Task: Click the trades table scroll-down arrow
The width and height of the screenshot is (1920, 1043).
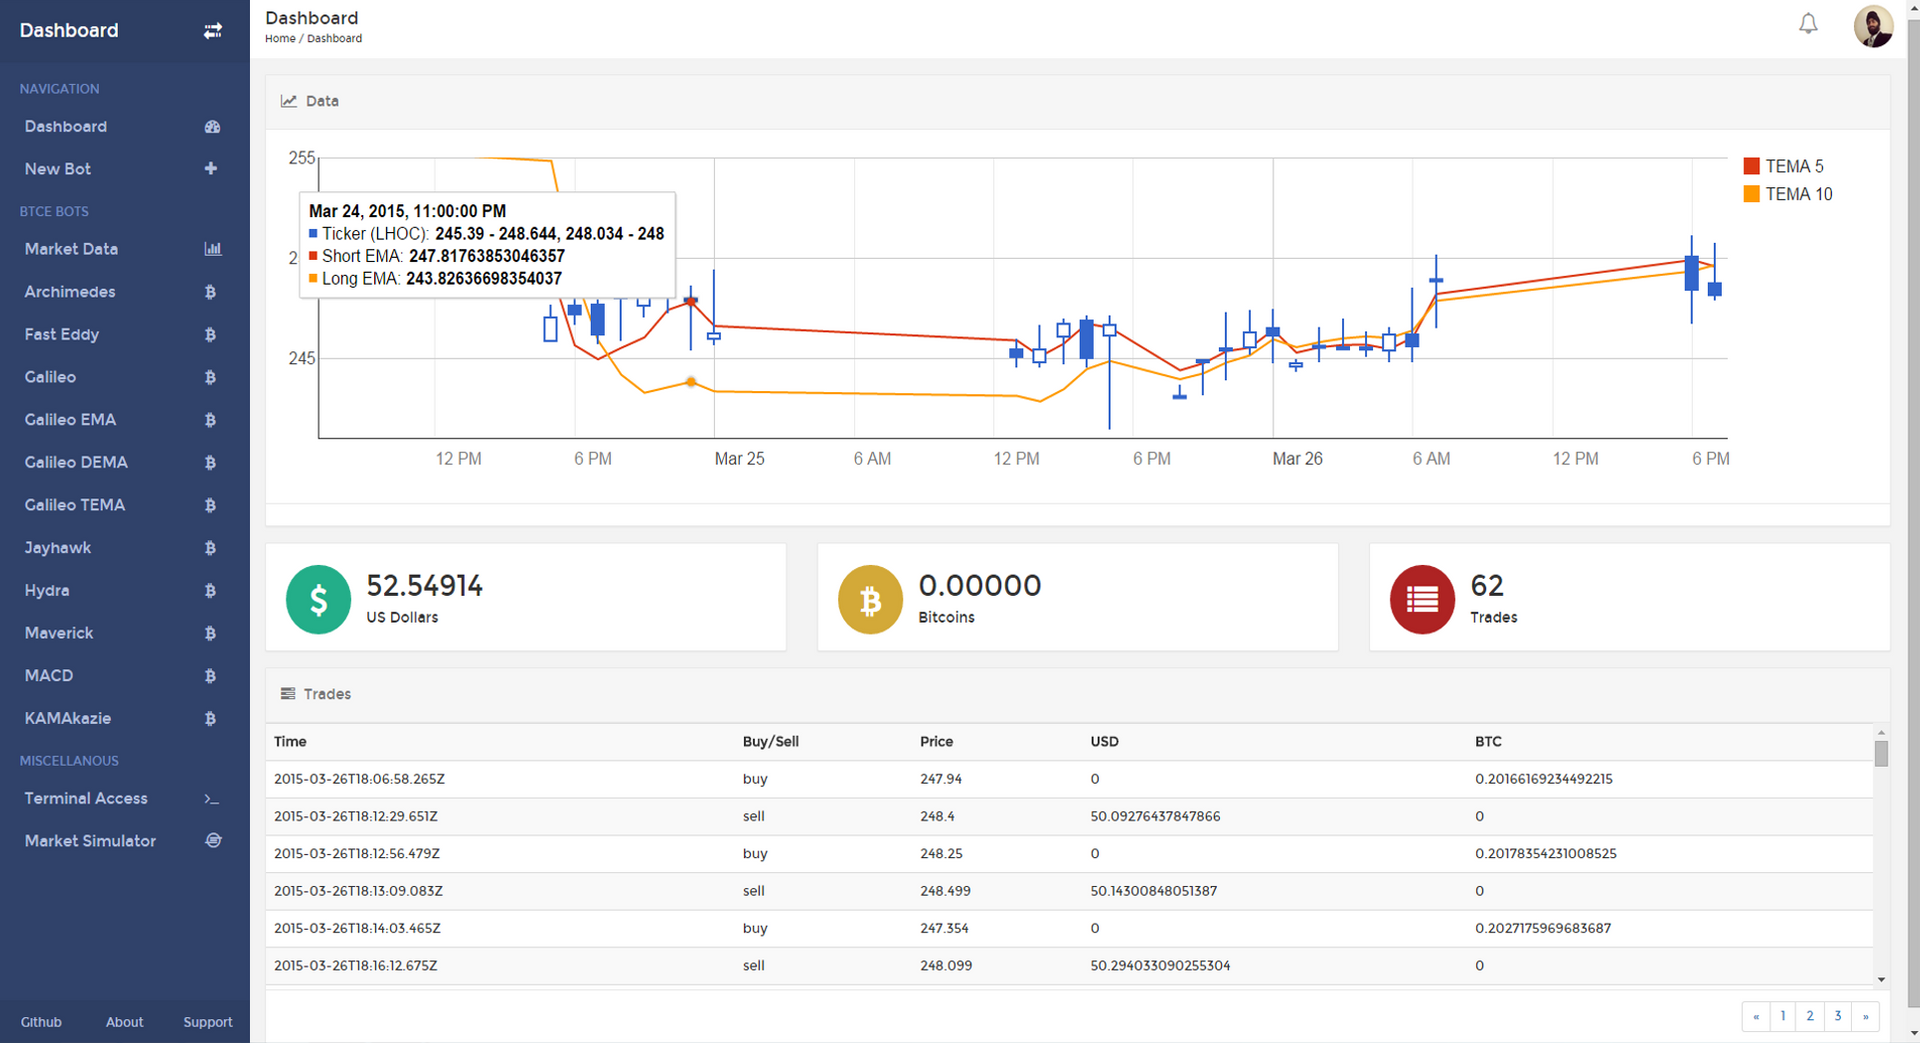Action: (x=1881, y=980)
